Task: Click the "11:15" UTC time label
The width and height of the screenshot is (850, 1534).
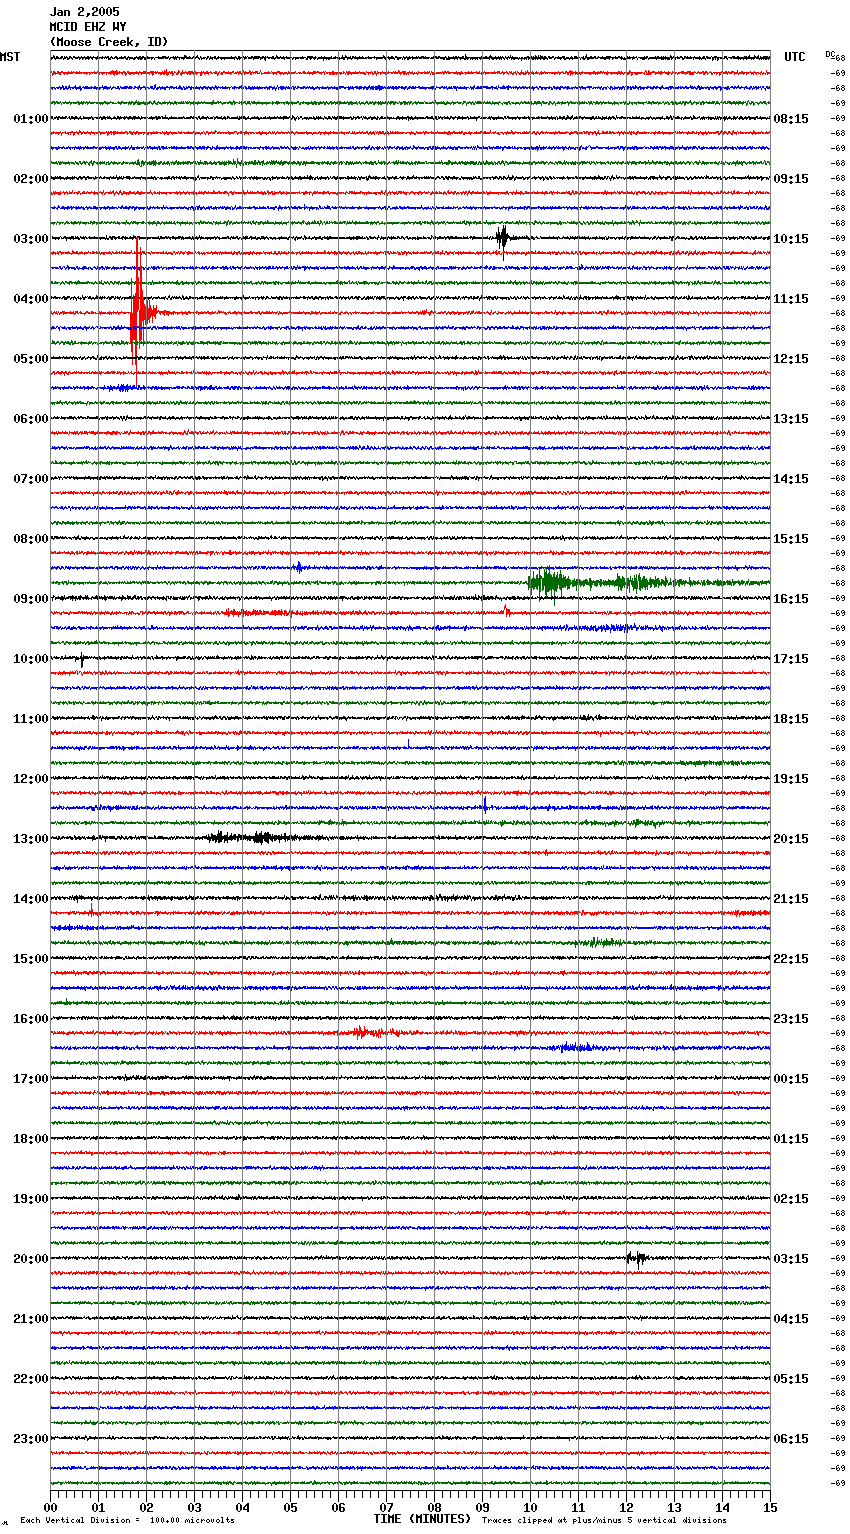Action: point(791,299)
